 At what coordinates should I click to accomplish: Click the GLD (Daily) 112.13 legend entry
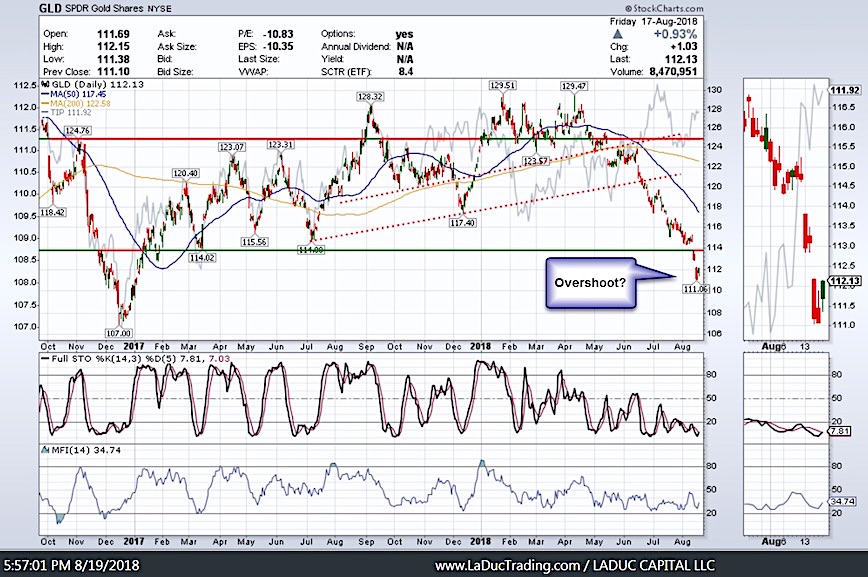tap(93, 84)
